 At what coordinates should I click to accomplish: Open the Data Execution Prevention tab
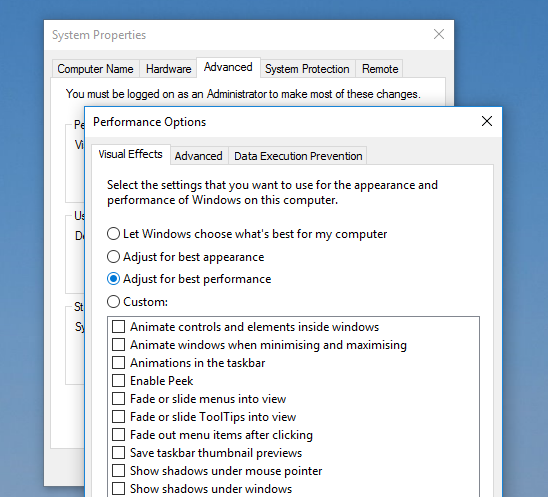click(x=298, y=156)
